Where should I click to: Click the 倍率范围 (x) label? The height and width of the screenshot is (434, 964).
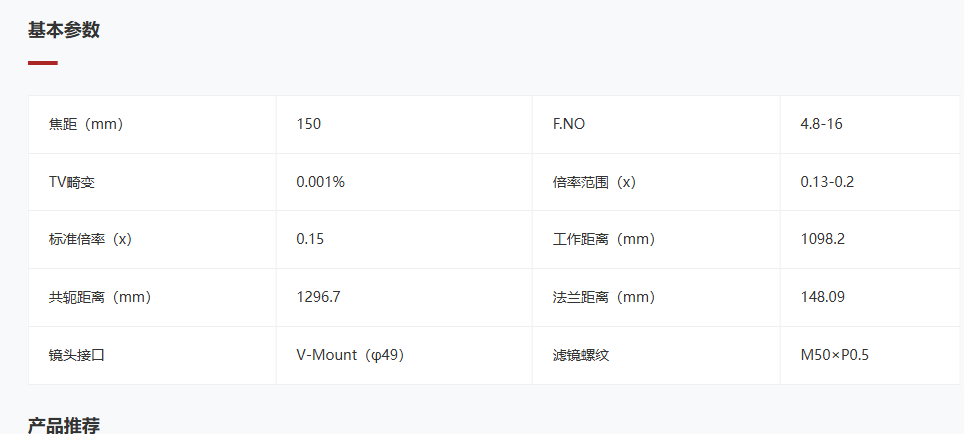tap(594, 183)
